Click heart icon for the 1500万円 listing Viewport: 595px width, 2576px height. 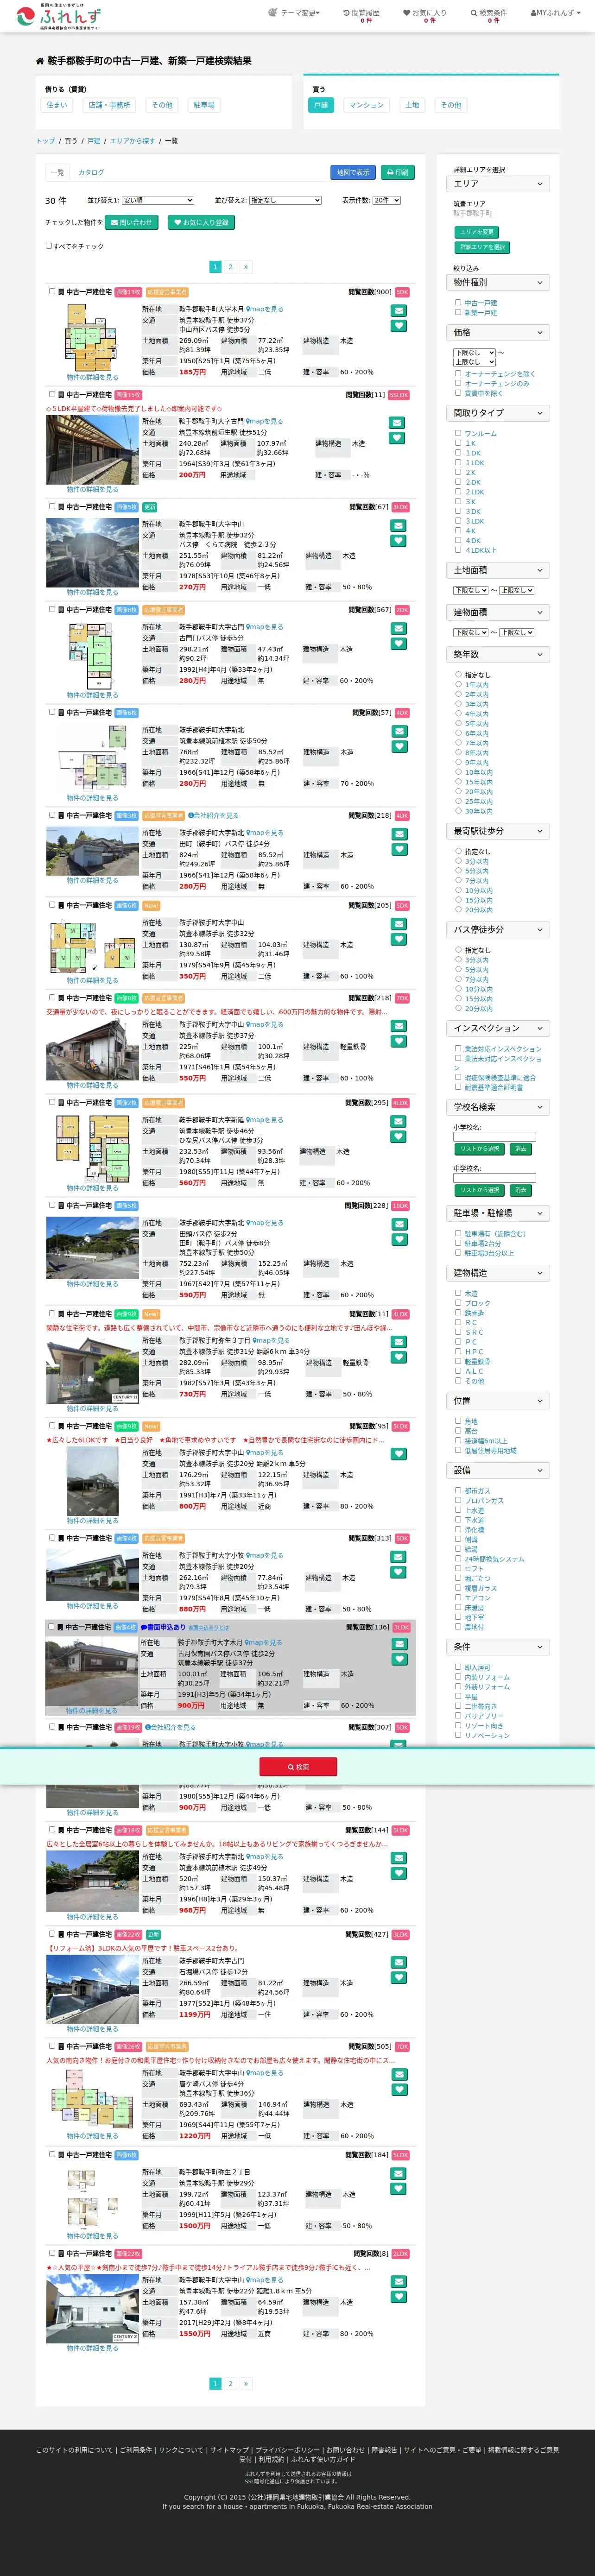tap(398, 2188)
